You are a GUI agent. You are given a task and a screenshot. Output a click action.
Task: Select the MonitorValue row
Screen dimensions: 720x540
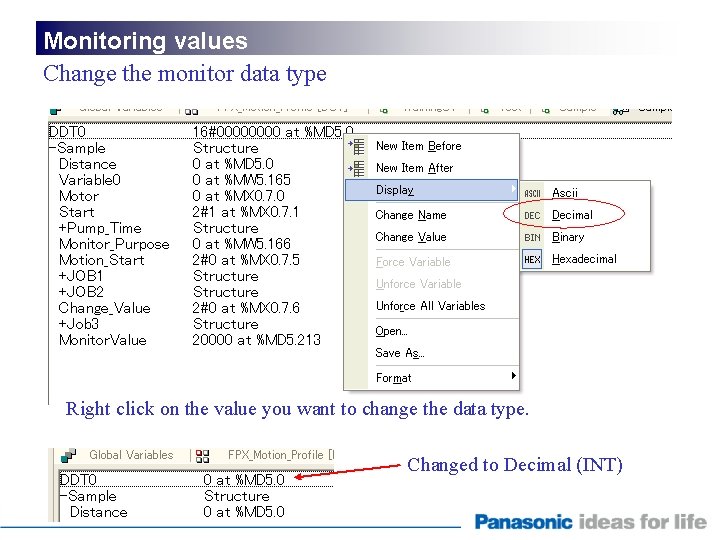click(x=103, y=340)
